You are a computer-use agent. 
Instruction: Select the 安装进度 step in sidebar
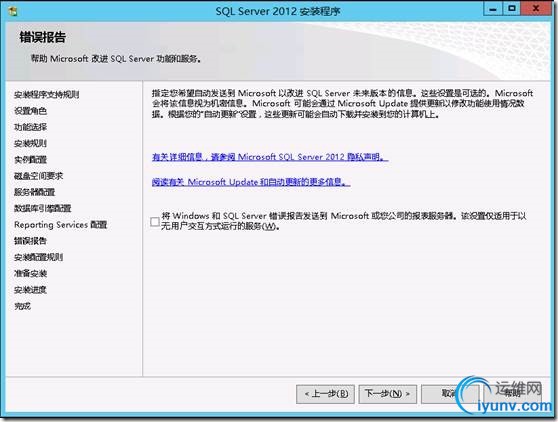tap(30, 290)
